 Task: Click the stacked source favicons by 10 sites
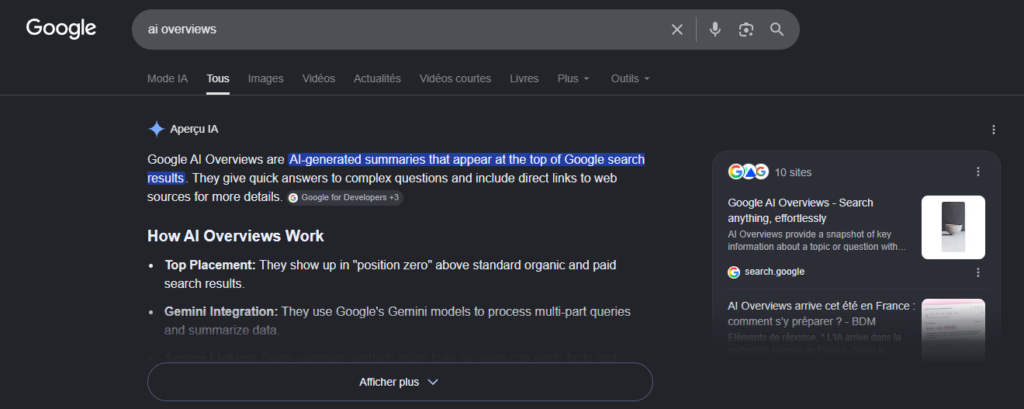748,172
